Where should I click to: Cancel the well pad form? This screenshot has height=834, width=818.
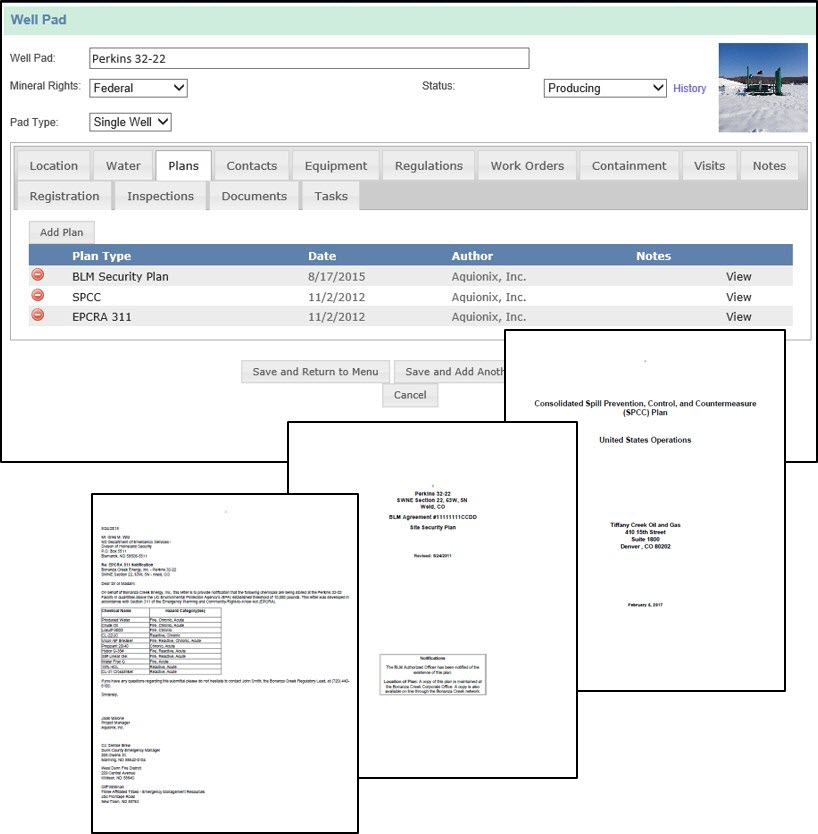click(410, 395)
